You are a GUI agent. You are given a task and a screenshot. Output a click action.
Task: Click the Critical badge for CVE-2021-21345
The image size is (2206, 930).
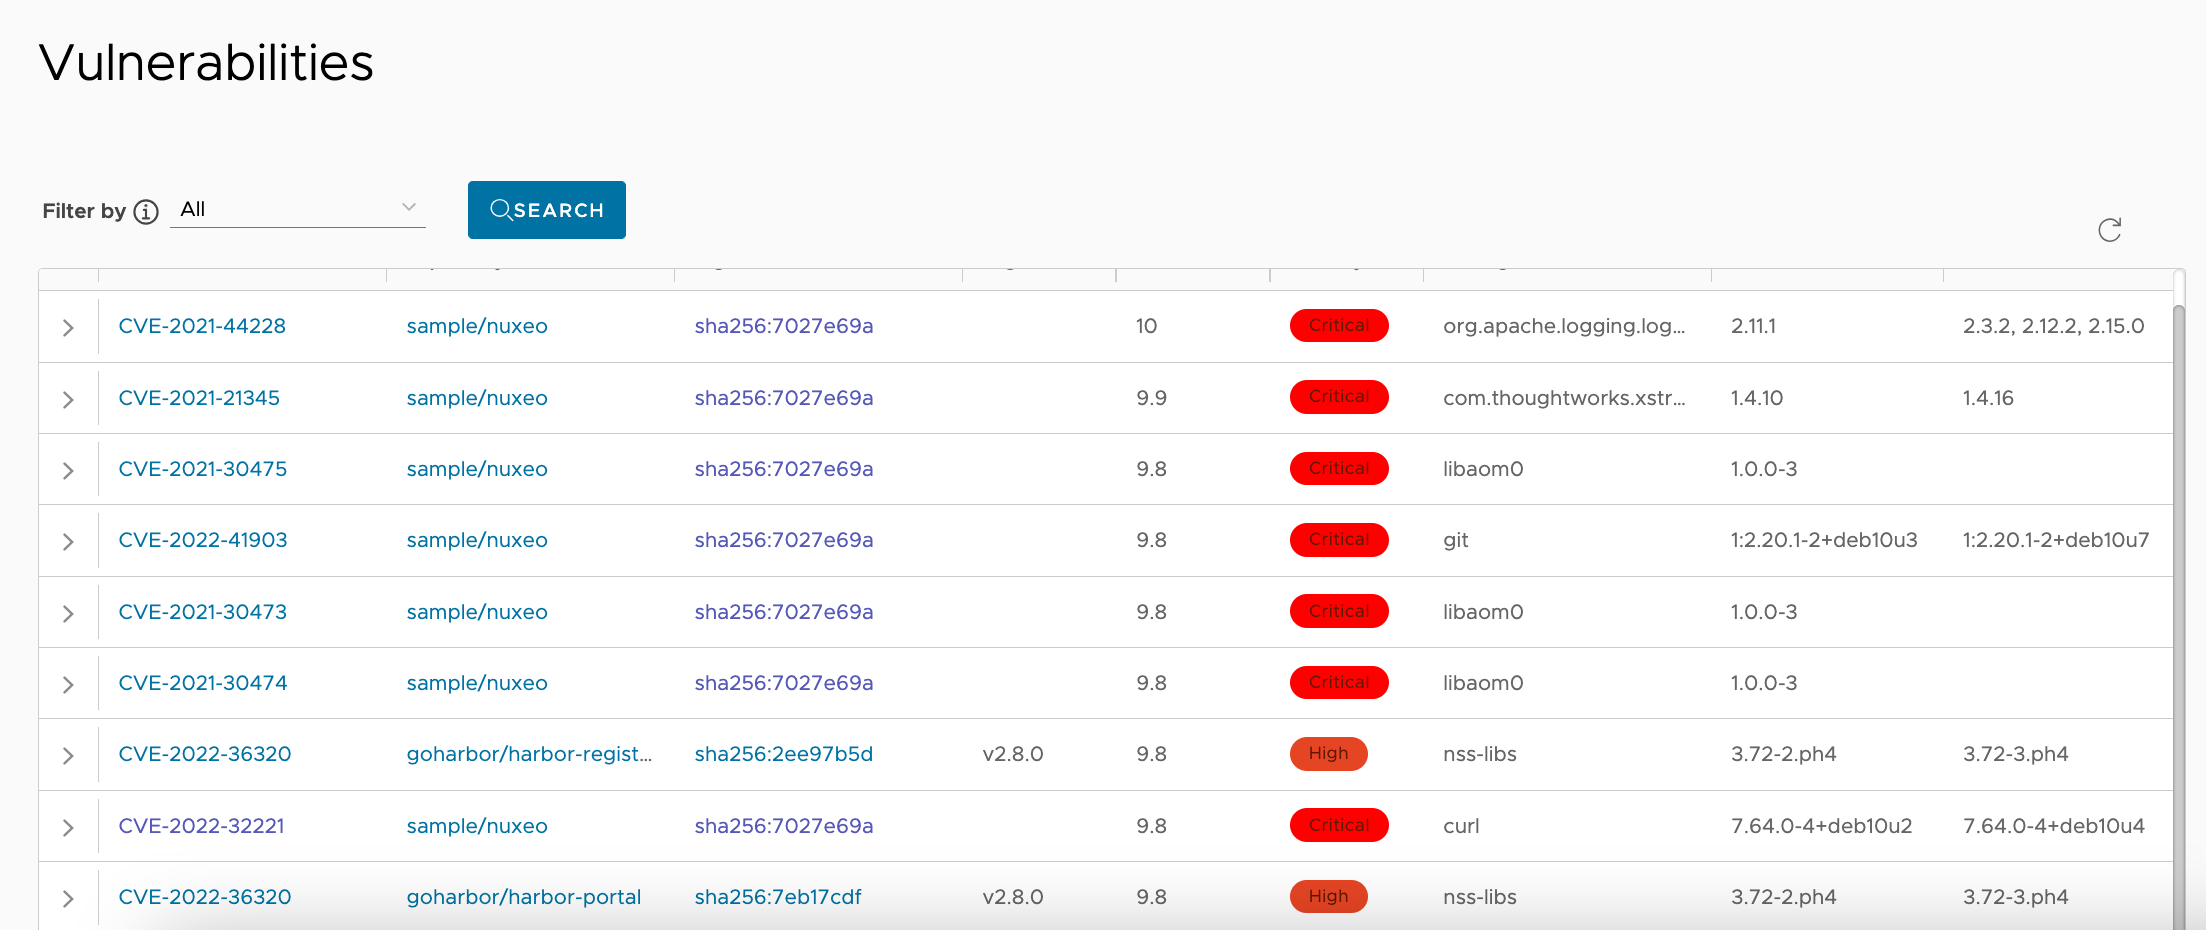pos(1339,397)
